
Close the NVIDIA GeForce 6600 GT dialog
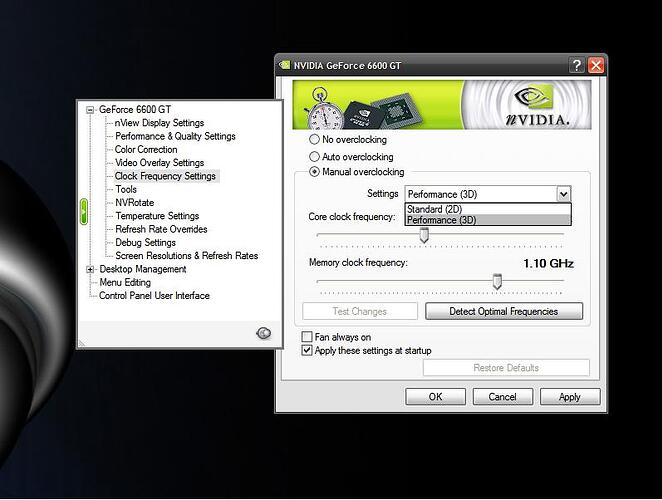(x=596, y=65)
